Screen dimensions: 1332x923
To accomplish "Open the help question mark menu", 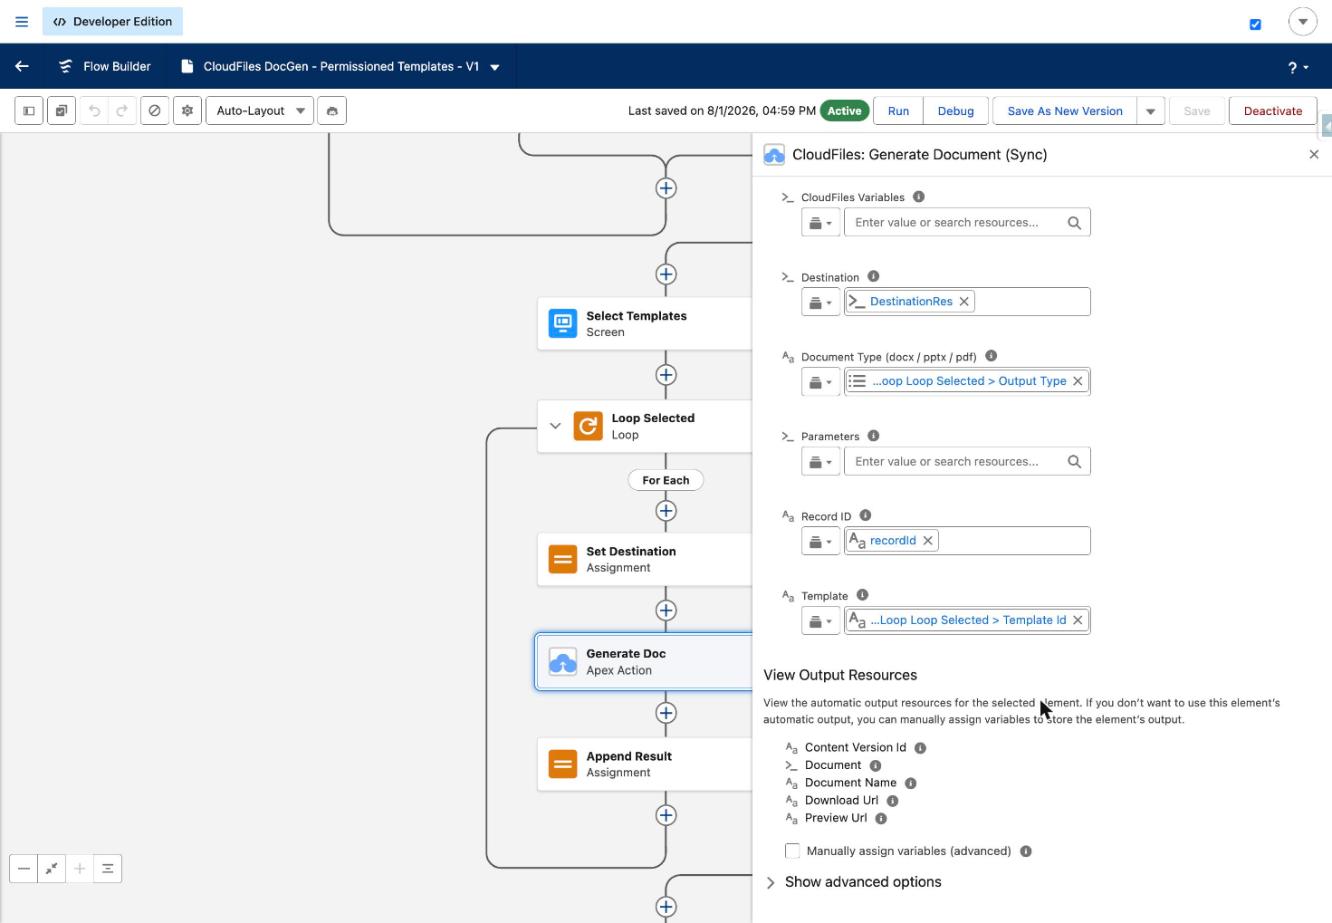I will coord(1298,67).
